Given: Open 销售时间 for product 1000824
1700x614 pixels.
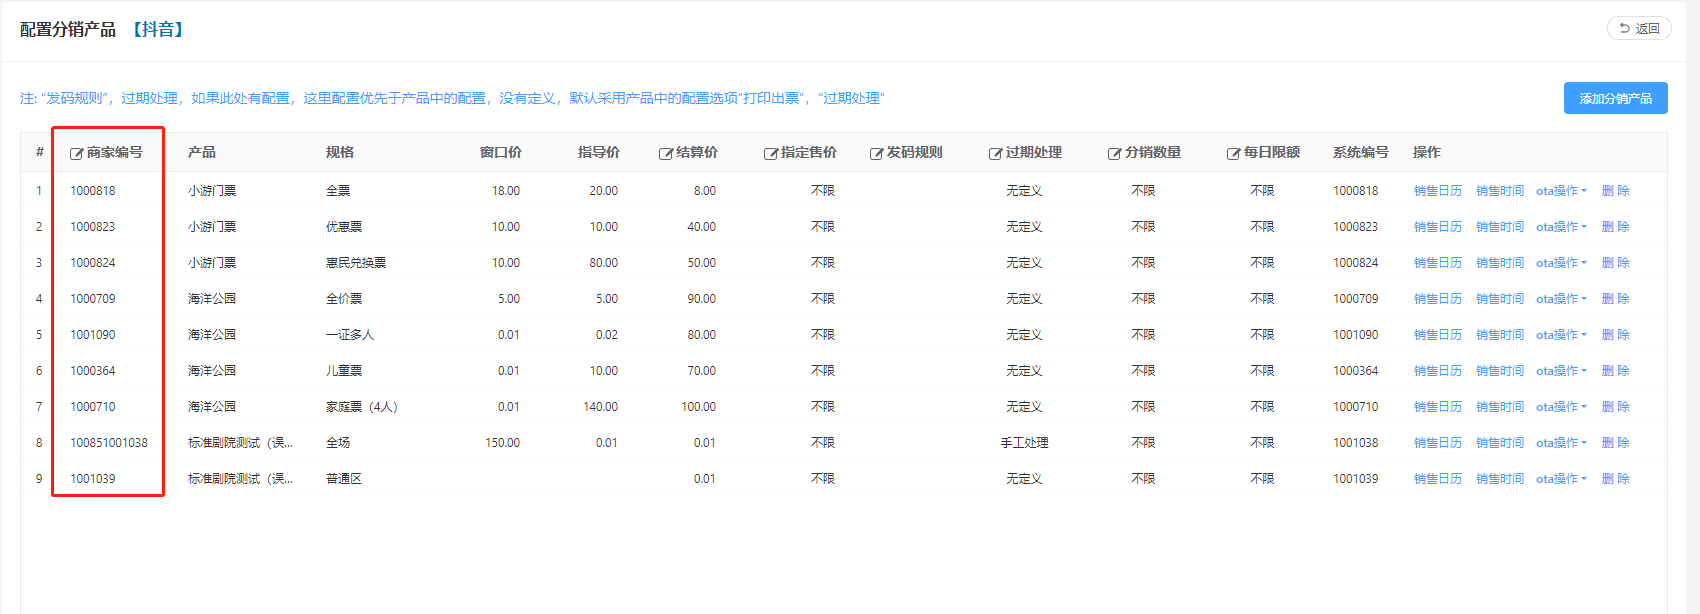Looking at the screenshot, I should pos(1499,263).
